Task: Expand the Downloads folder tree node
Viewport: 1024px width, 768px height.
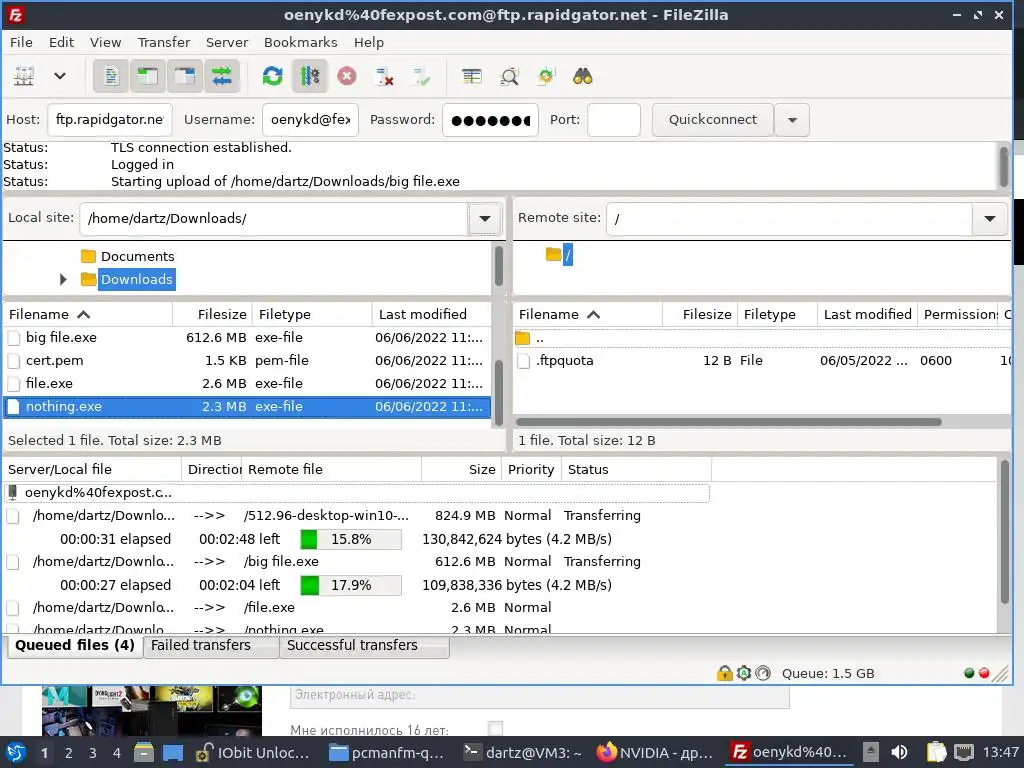Action: (x=63, y=280)
